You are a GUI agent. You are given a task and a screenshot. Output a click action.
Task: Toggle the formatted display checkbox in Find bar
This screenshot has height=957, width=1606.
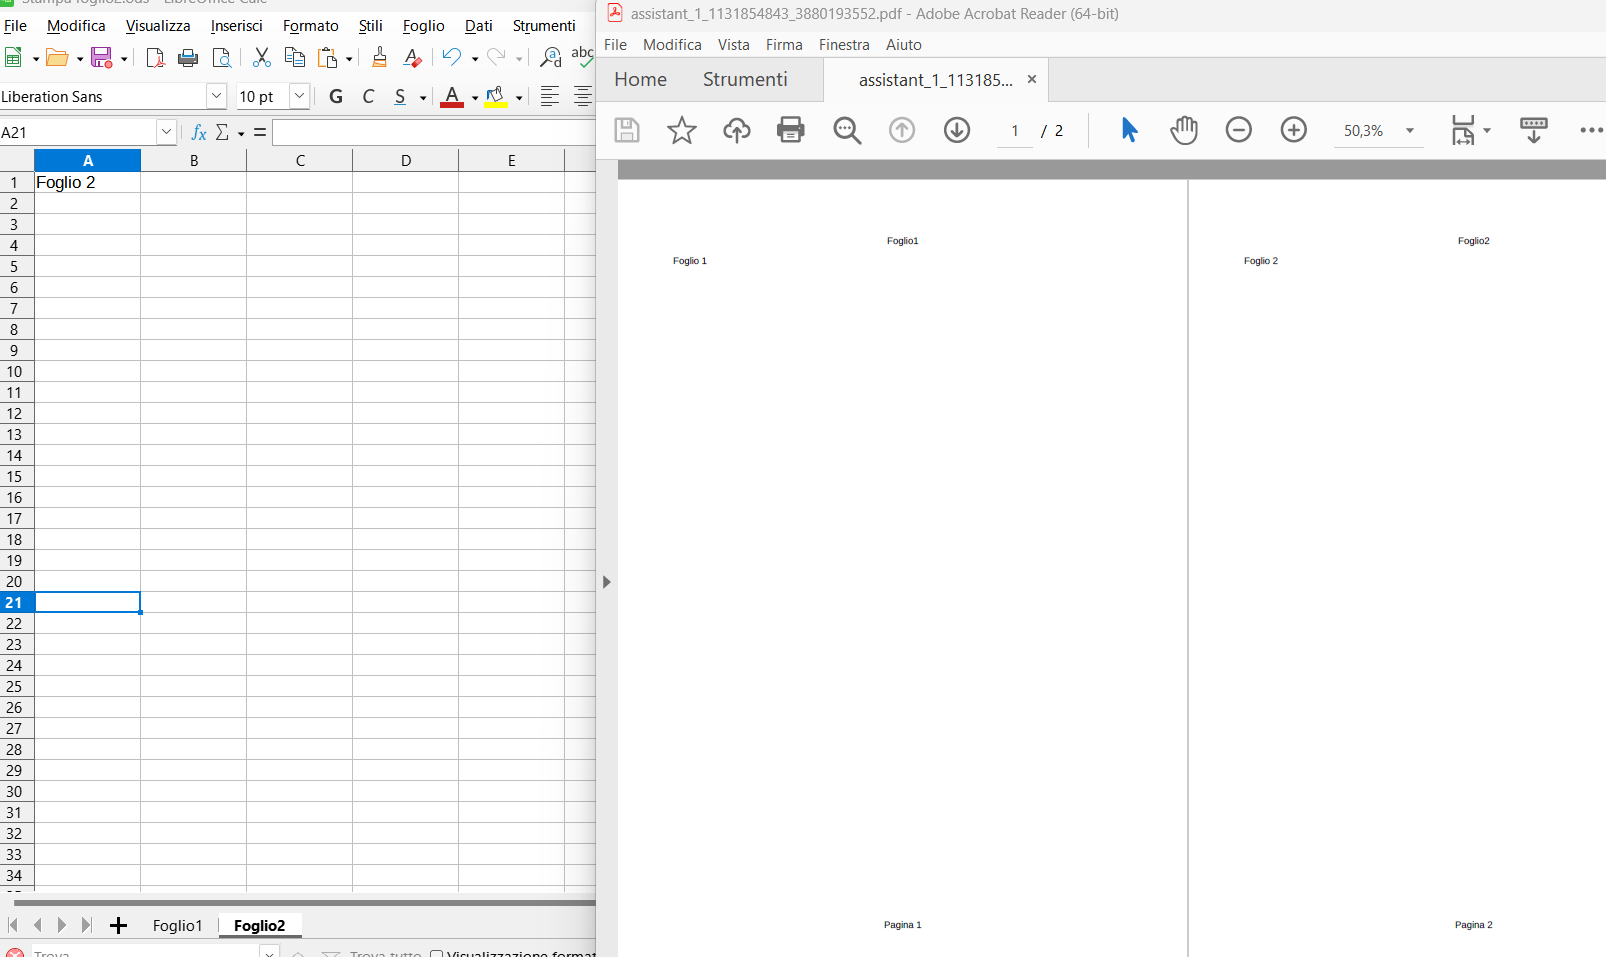(x=437, y=954)
